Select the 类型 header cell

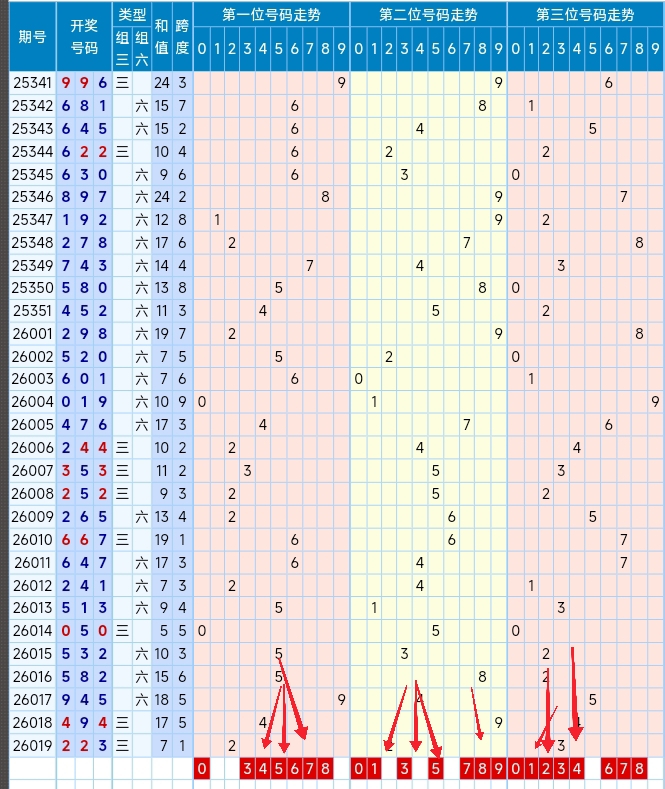(131, 15)
